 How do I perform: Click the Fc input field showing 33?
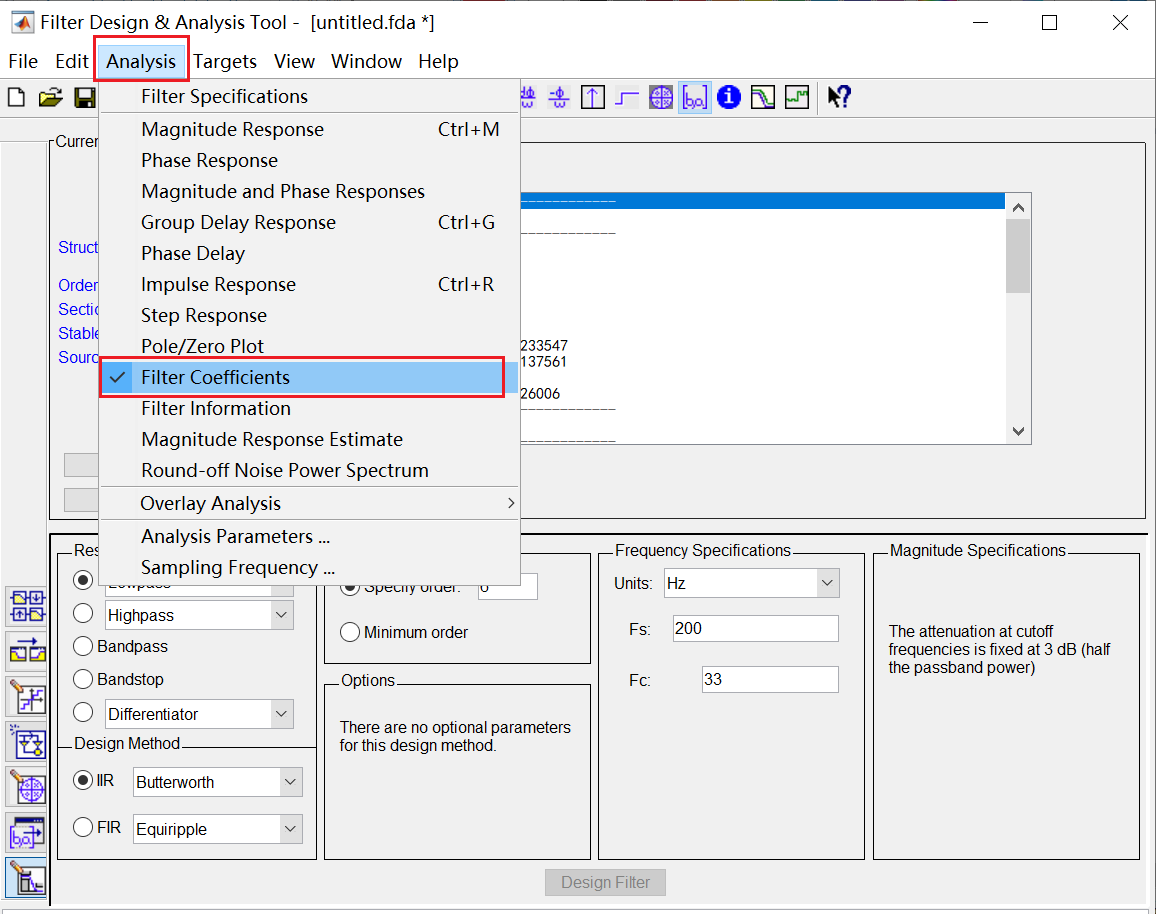click(x=770, y=680)
